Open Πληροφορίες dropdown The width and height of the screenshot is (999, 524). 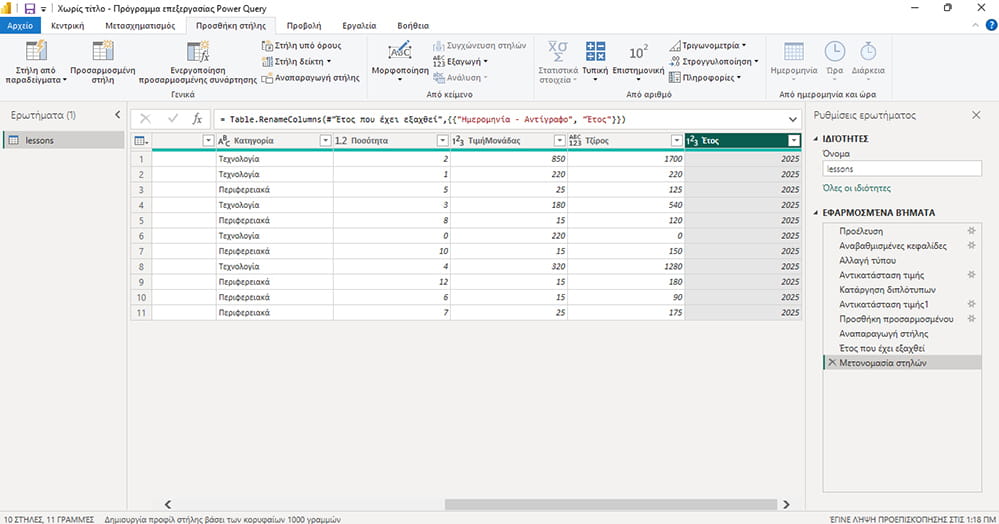[x=705, y=78]
